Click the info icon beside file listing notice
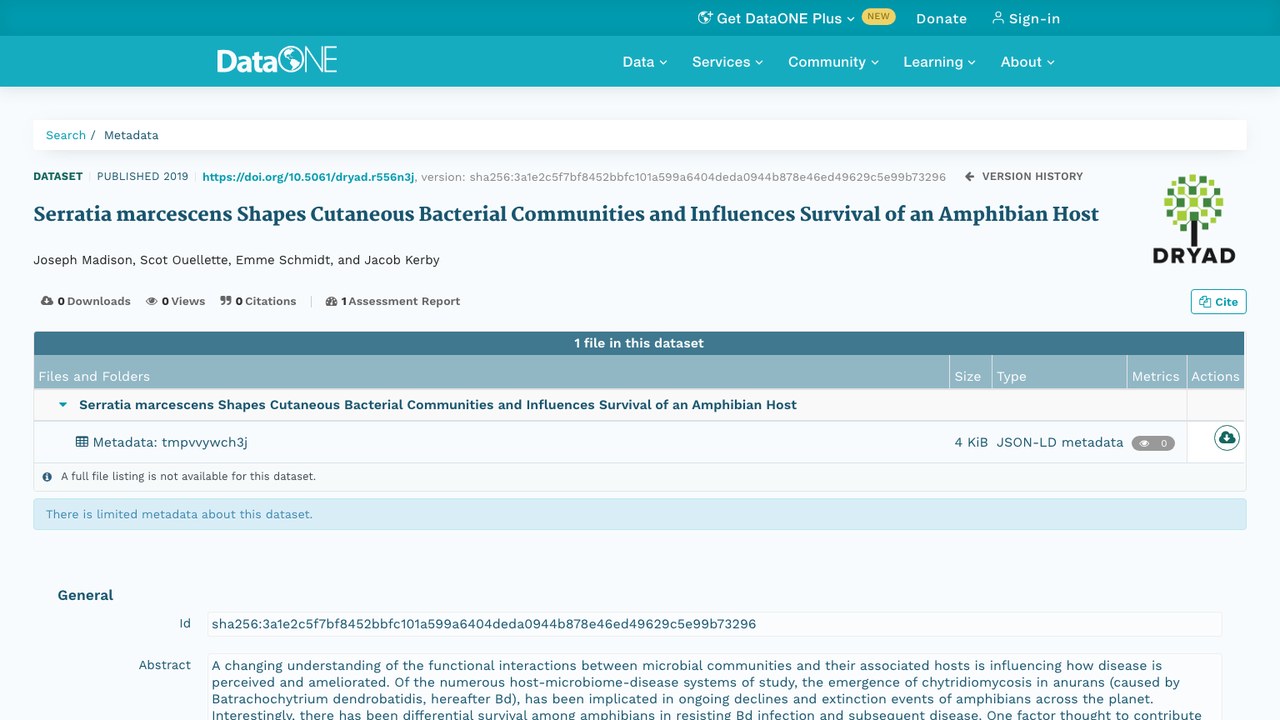1280x720 pixels. coord(47,477)
